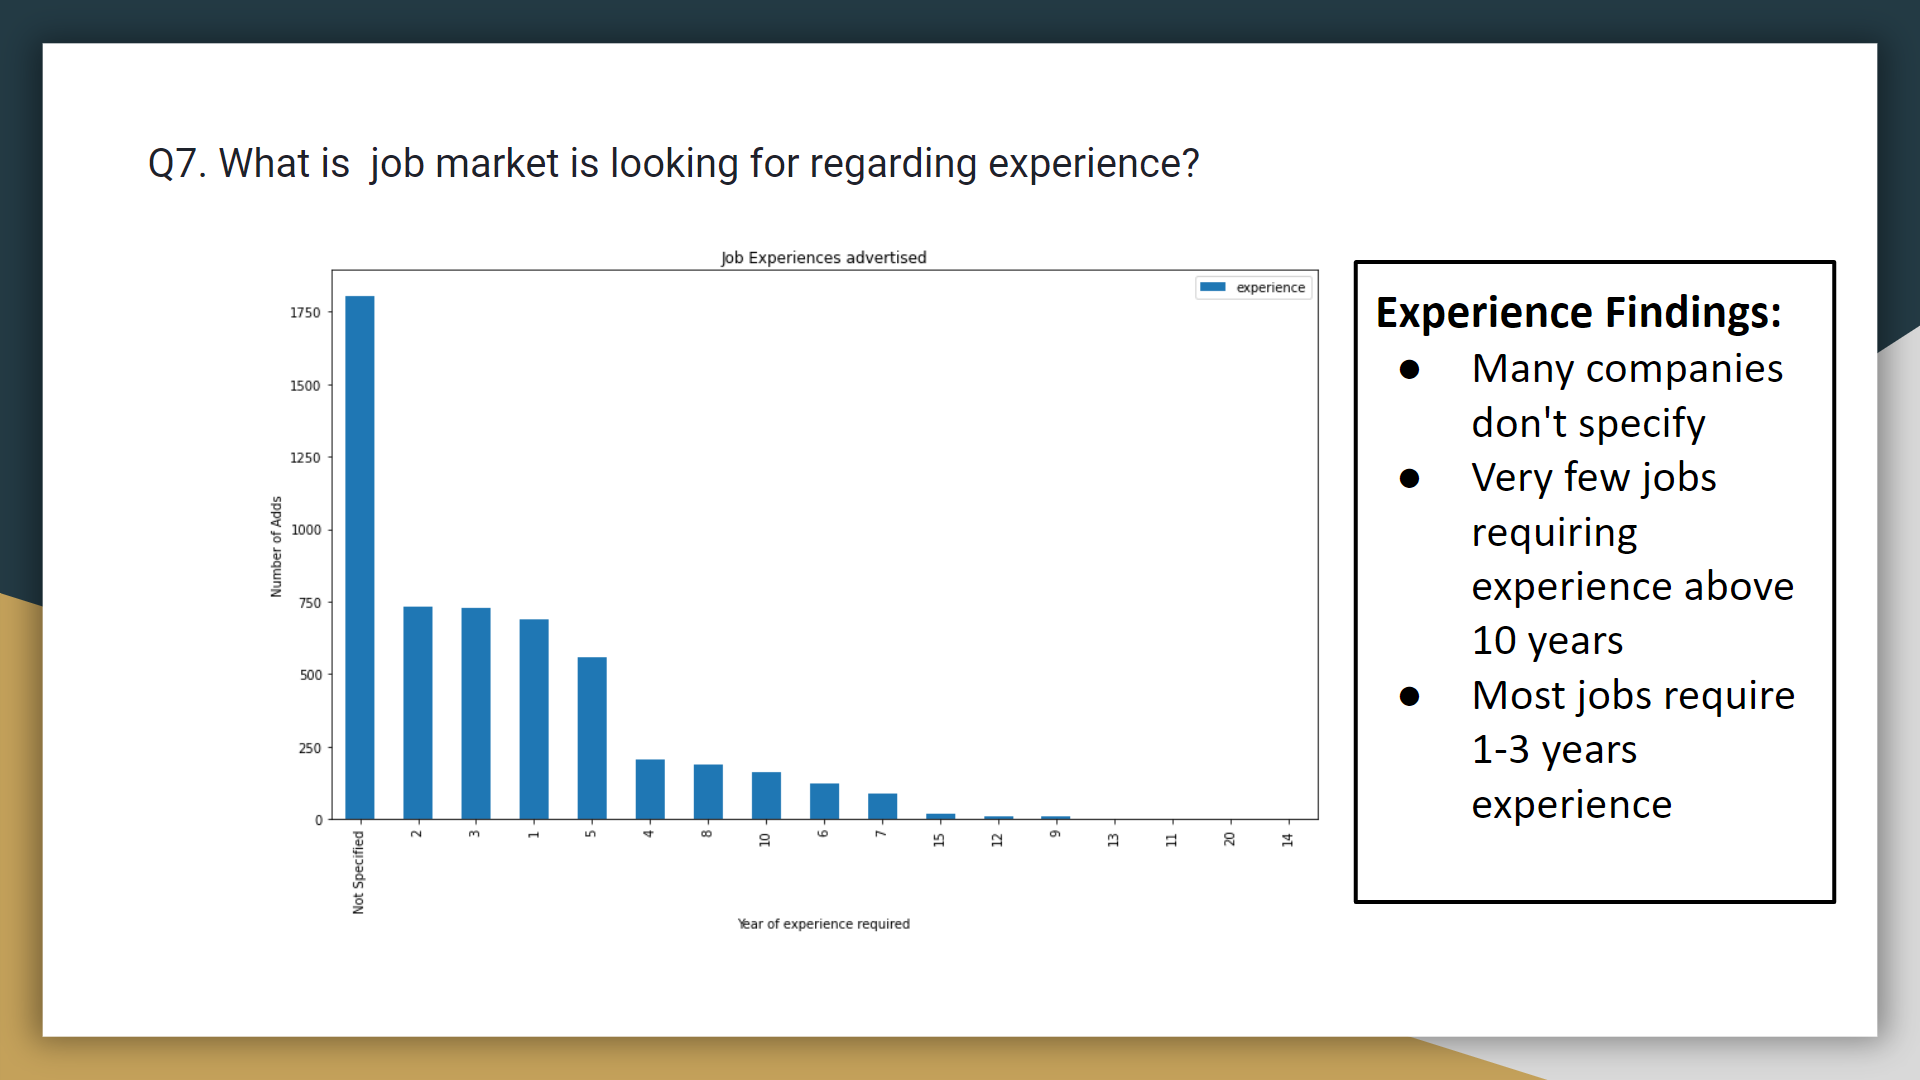
Task: Click the bar for 2 years experience
Action: [418, 712]
